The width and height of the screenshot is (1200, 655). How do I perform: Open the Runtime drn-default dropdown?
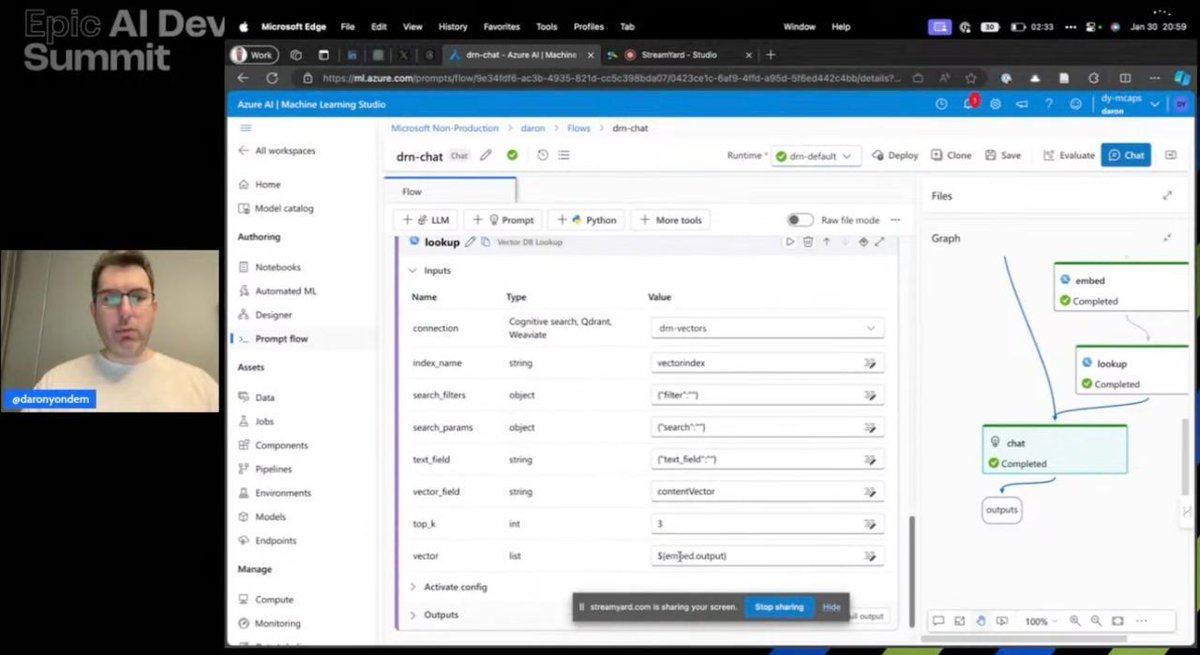pyautogui.click(x=816, y=155)
